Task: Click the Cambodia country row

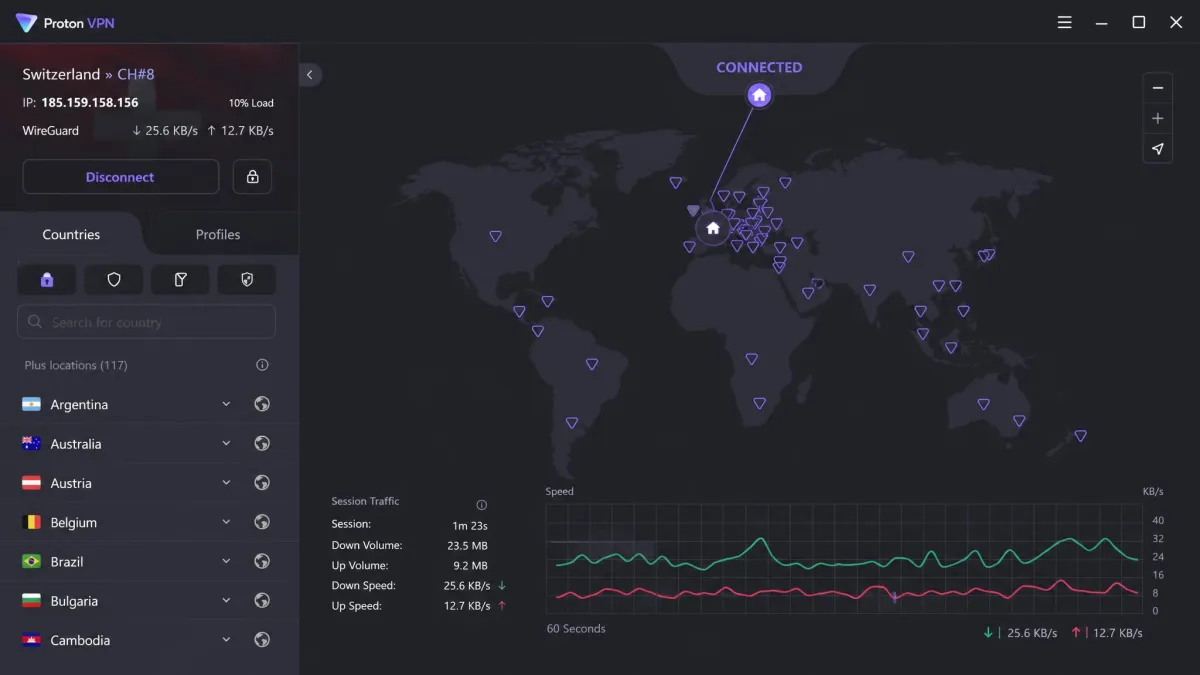Action: tap(149, 640)
